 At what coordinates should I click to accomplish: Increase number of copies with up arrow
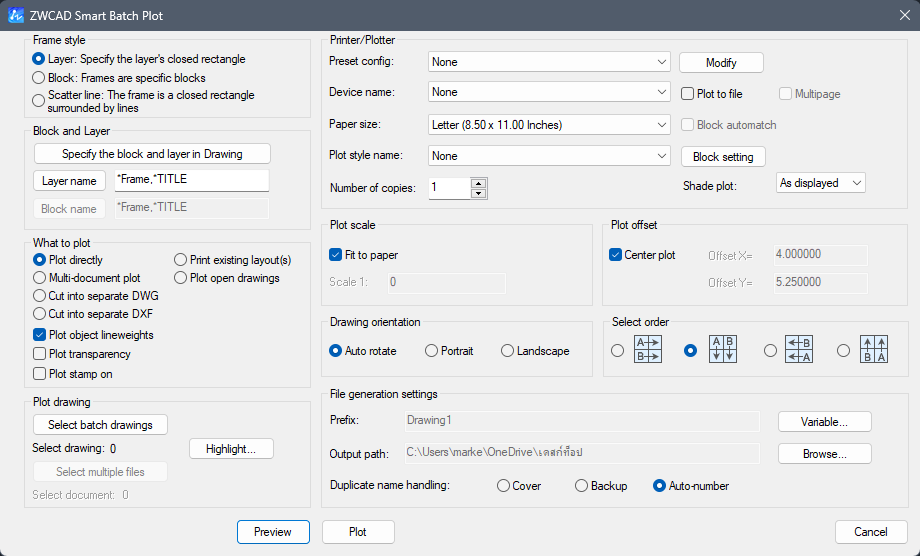479,183
